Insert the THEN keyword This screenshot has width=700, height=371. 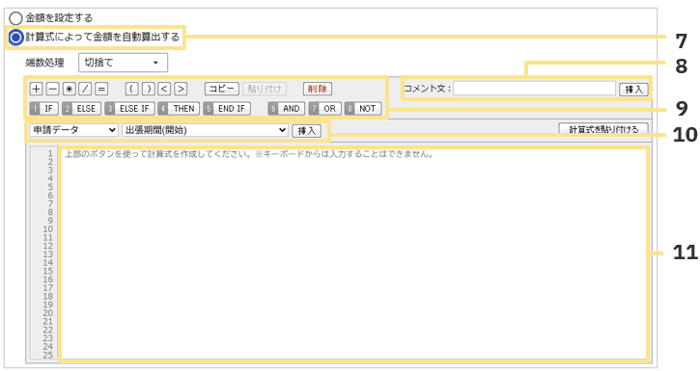(179, 108)
